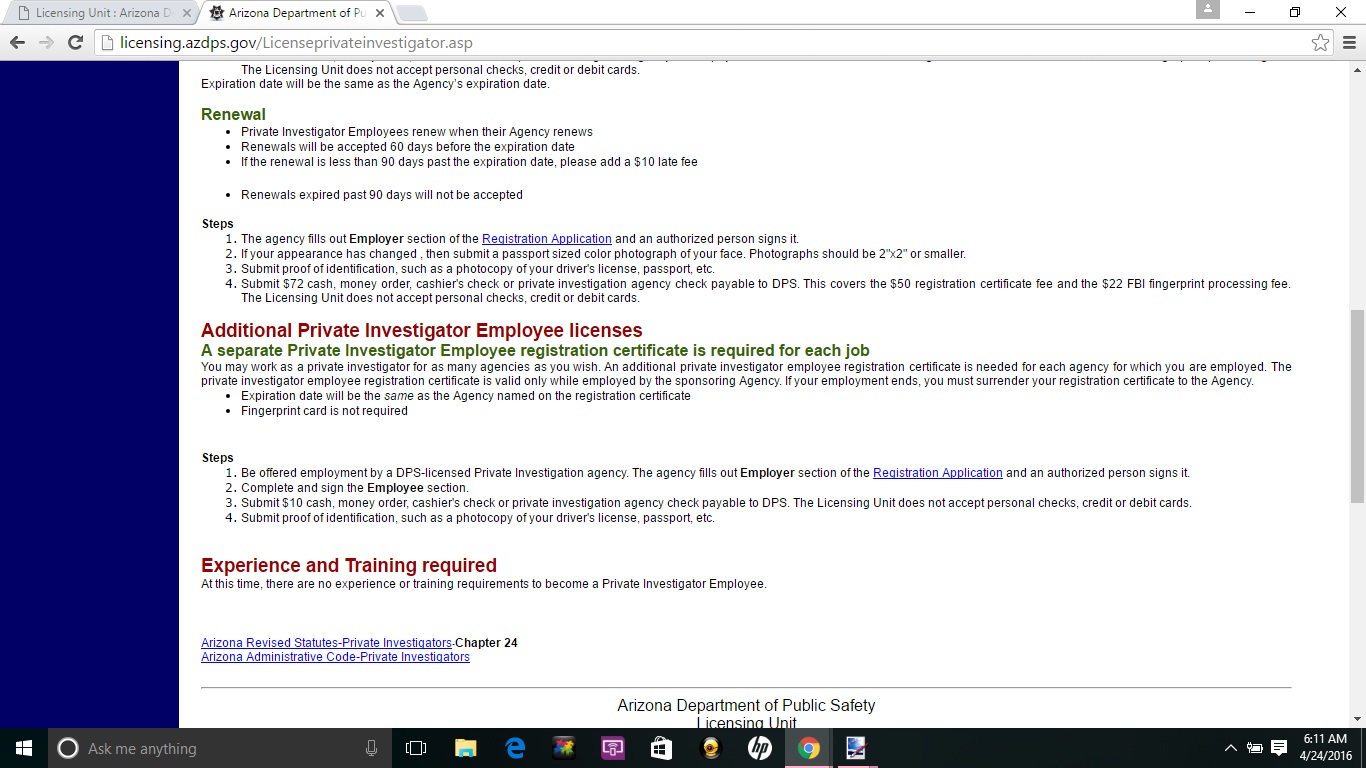Click the Additional Private Investigator Employee licenses heading
The width and height of the screenshot is (1366, 768).
pos(422,330)
